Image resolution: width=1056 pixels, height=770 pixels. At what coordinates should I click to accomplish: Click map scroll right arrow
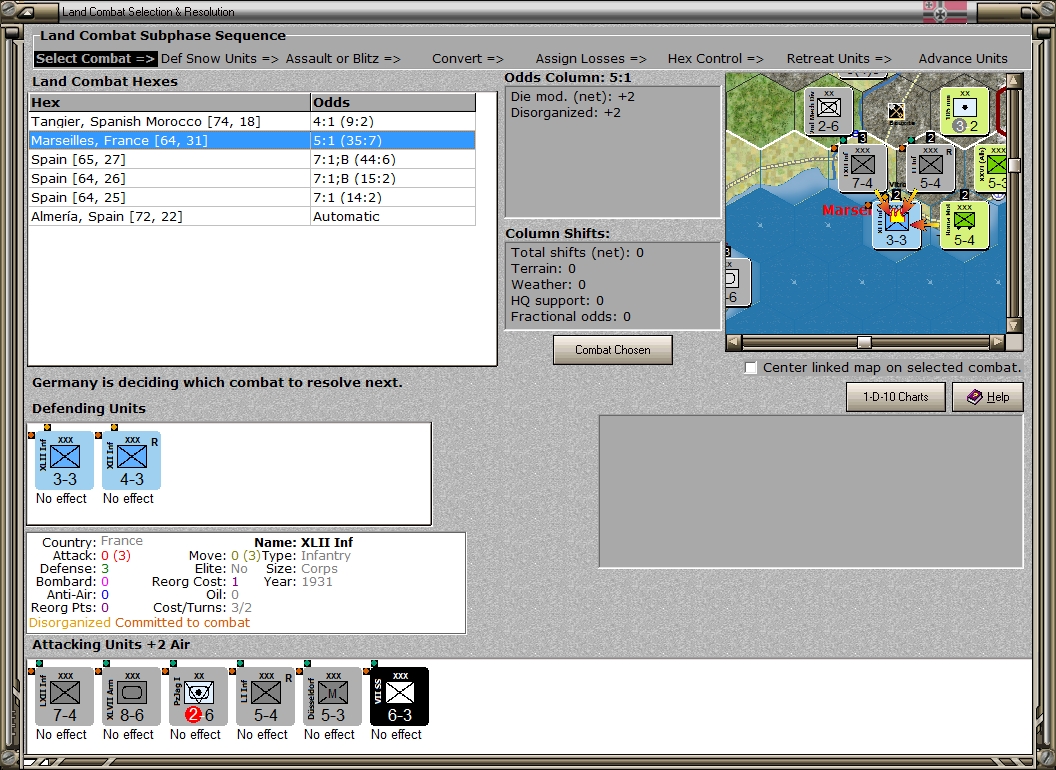(998, 342)
